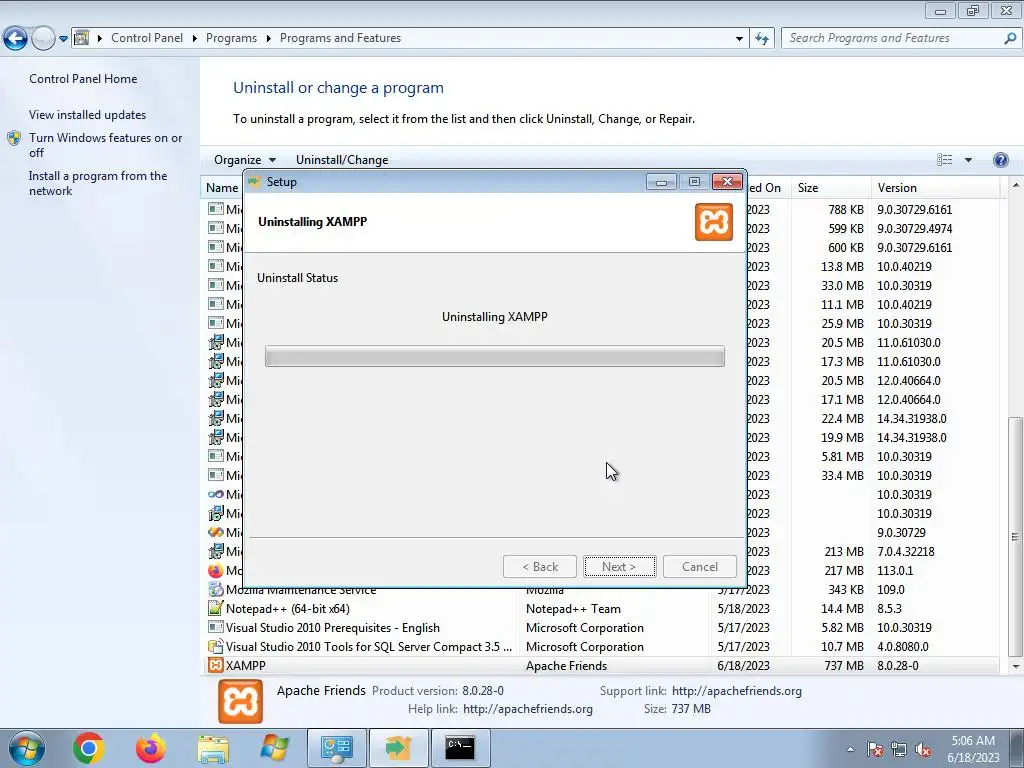Select the Notepad++ (64-bit x64) row
The image size is (1024, 768).
click(x=600, y=609)
